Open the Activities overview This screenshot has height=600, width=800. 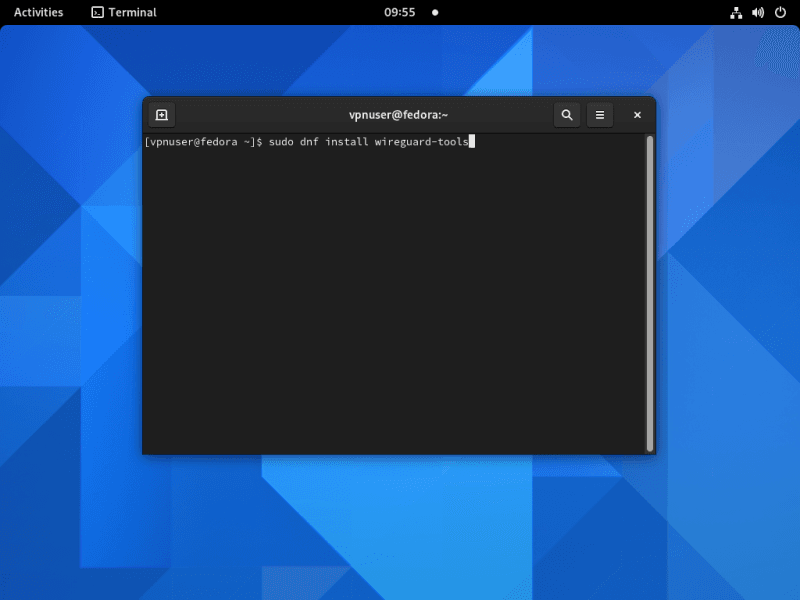[x=38, y=13]
